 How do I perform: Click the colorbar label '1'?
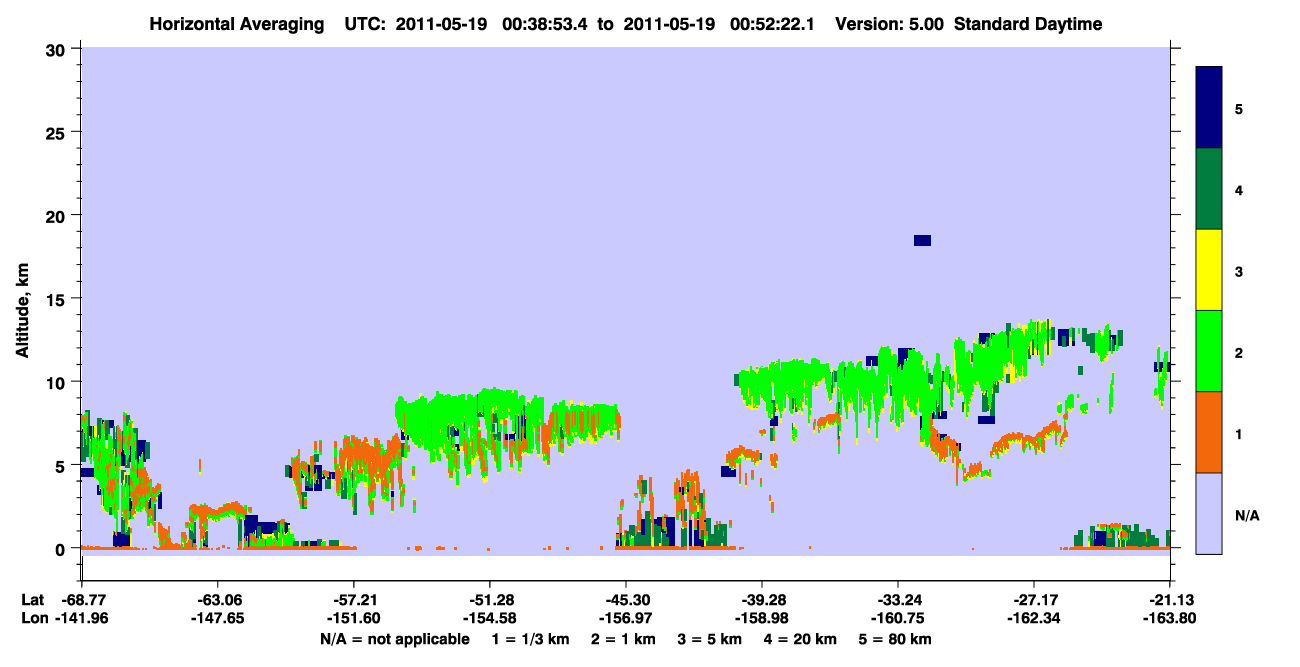pos(1239,434)
